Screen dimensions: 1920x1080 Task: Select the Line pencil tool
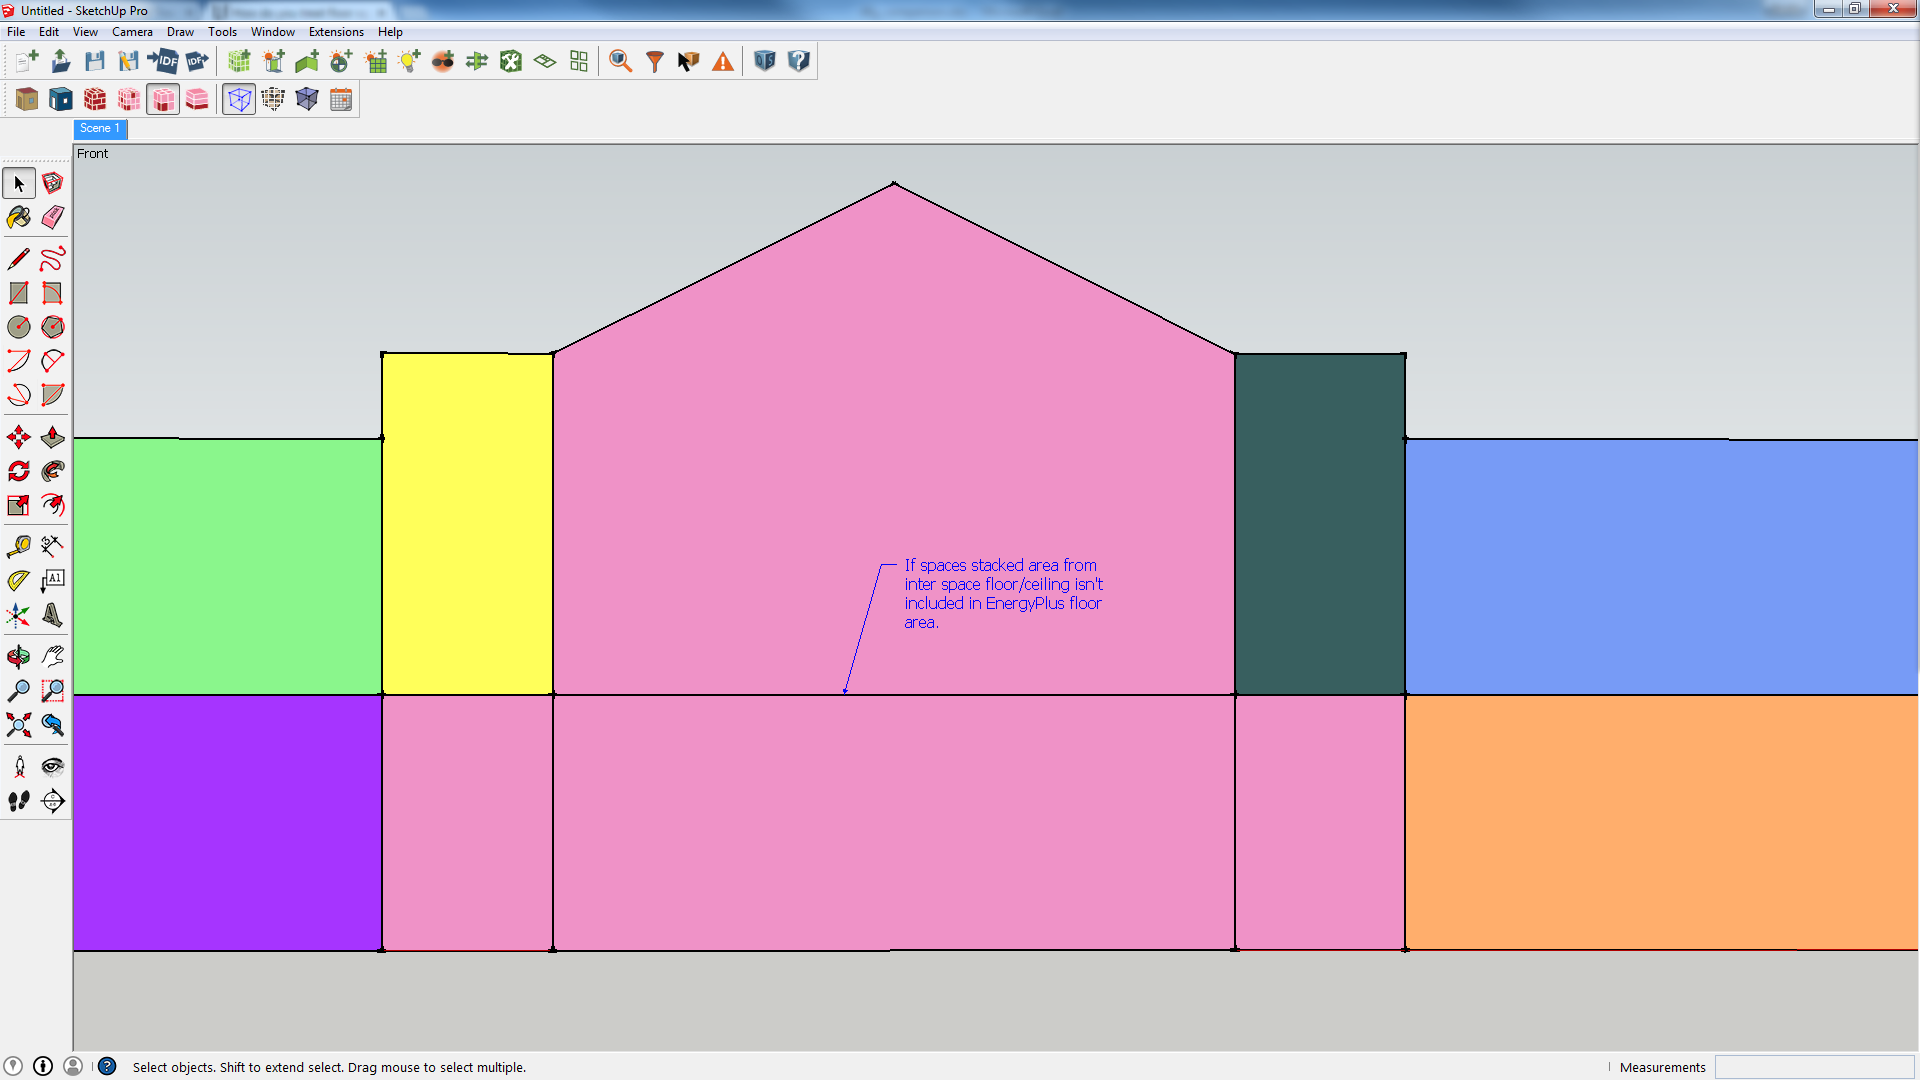click(x=19, y=259)
